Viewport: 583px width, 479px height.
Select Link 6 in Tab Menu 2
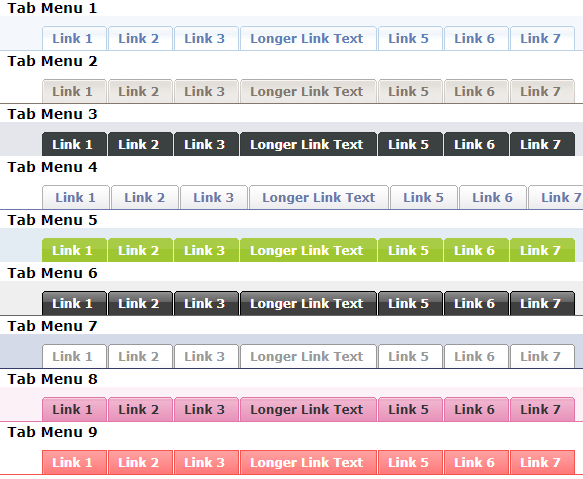476,91
